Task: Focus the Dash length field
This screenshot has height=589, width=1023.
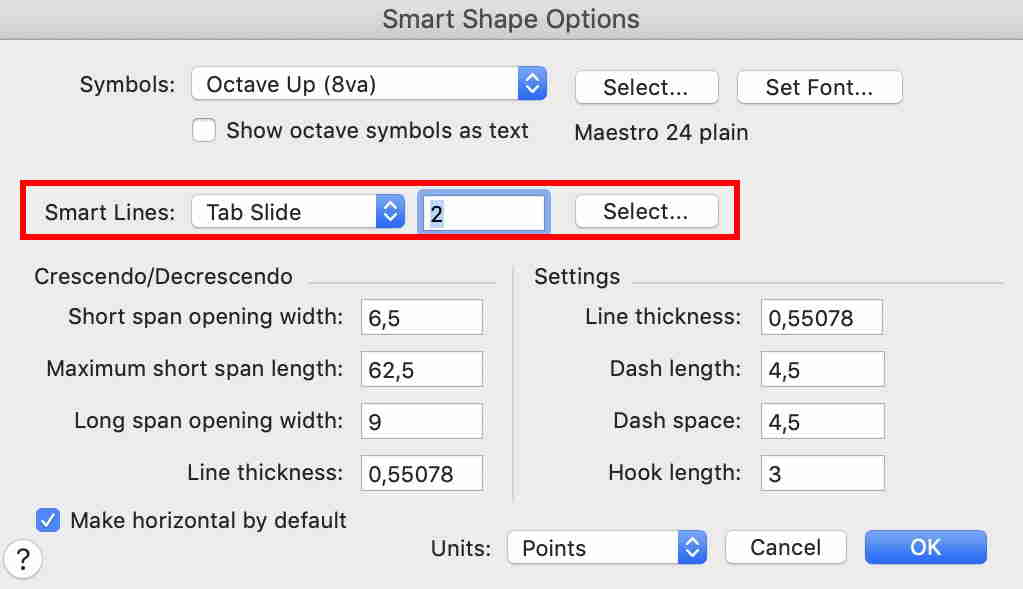Action: [x=822, y=369]
